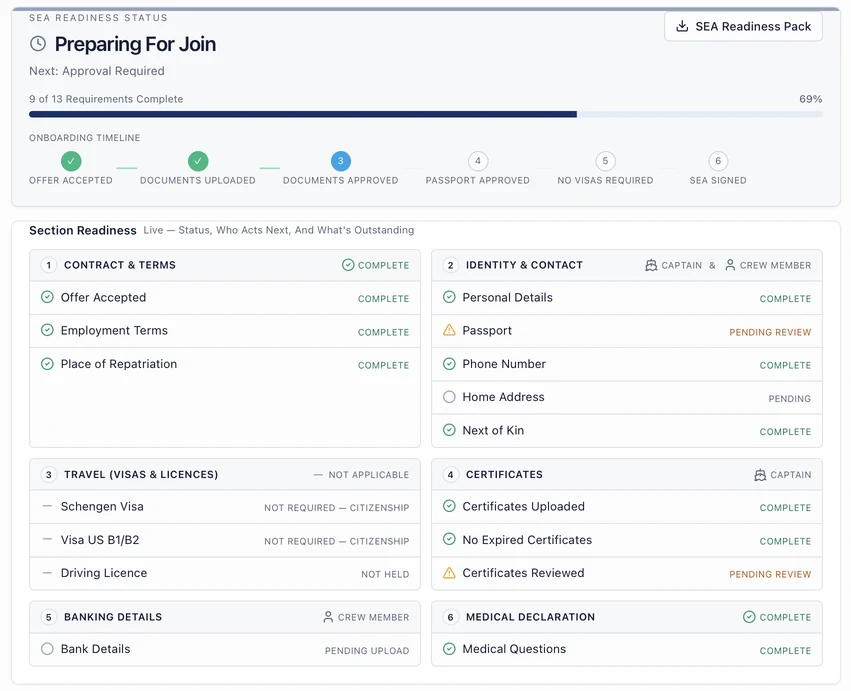Open the Banking Details section header
This screenshot has height=691, width=851.
point(225,617)
